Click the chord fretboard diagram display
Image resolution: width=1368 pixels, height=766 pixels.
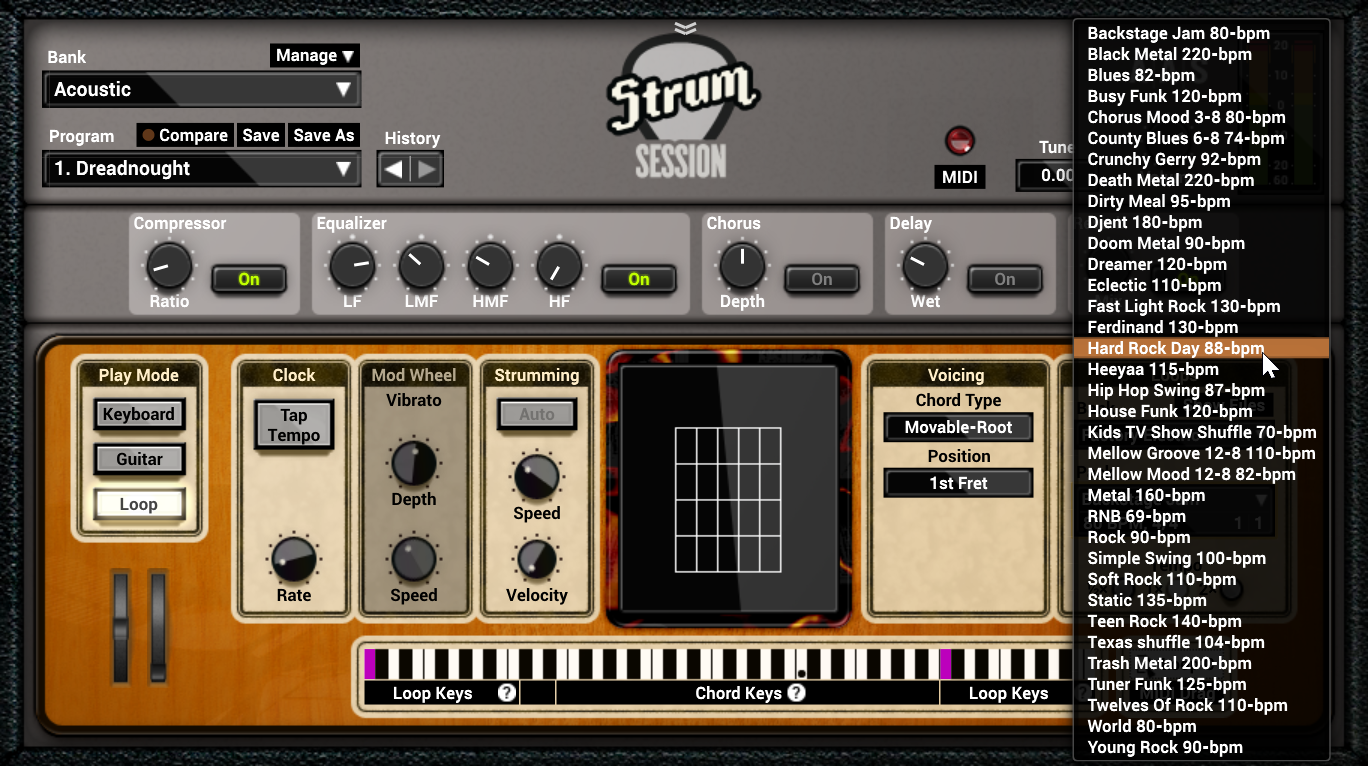click(729, 488)
